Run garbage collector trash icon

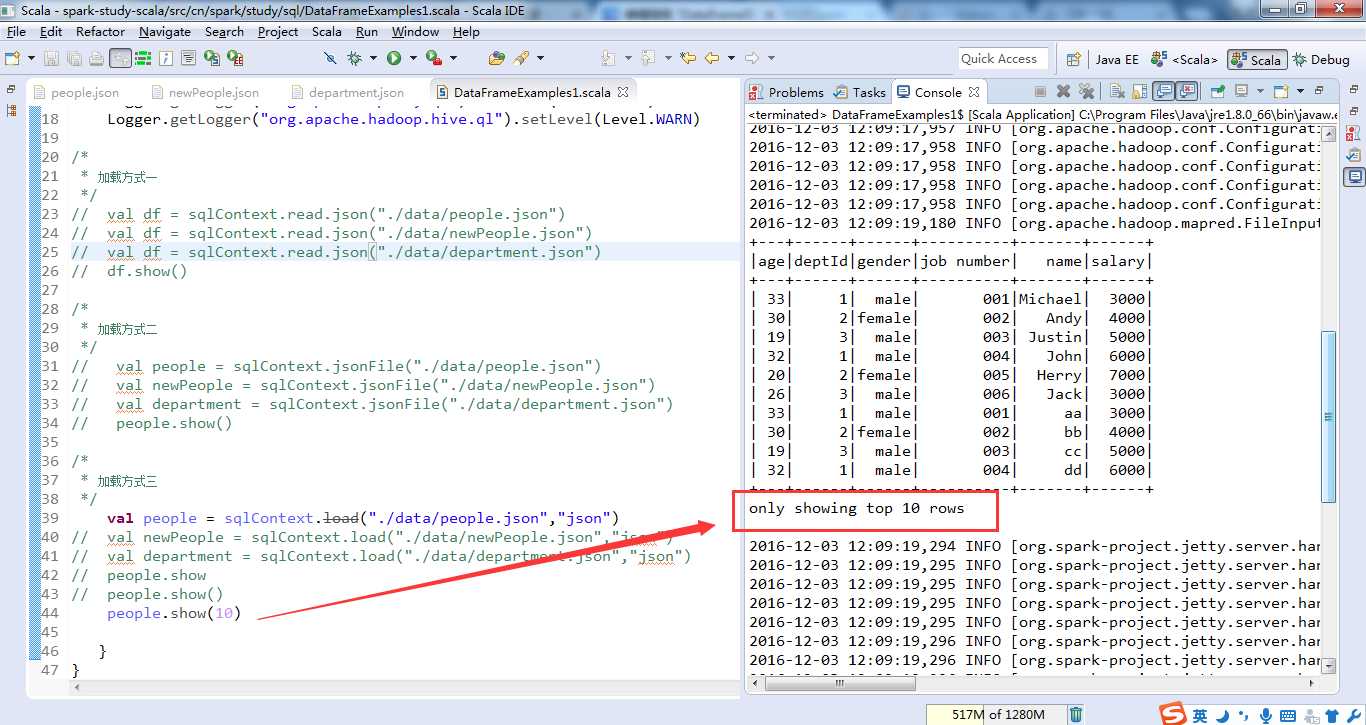(x=1076, y=714)
